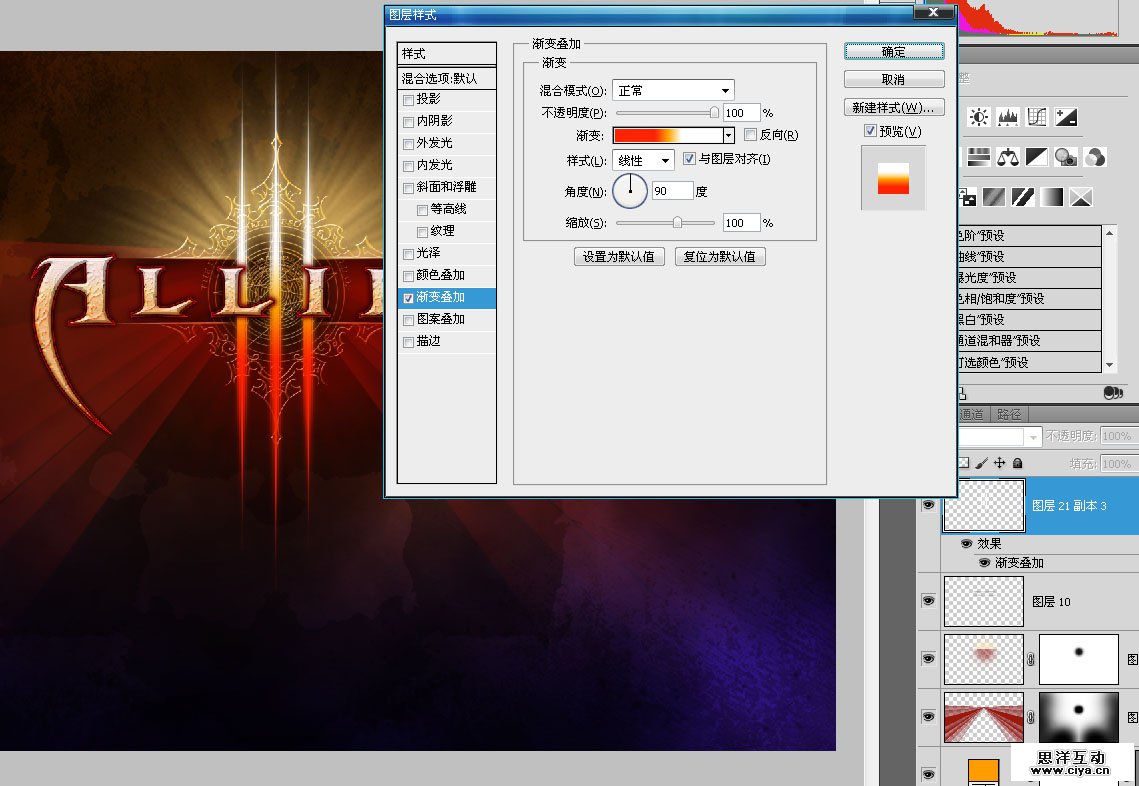The width and height of the screenshot is (1139, 786).
Task: Open the 混合模式 blend mode dropdown
Action: [x=674, y=91]
